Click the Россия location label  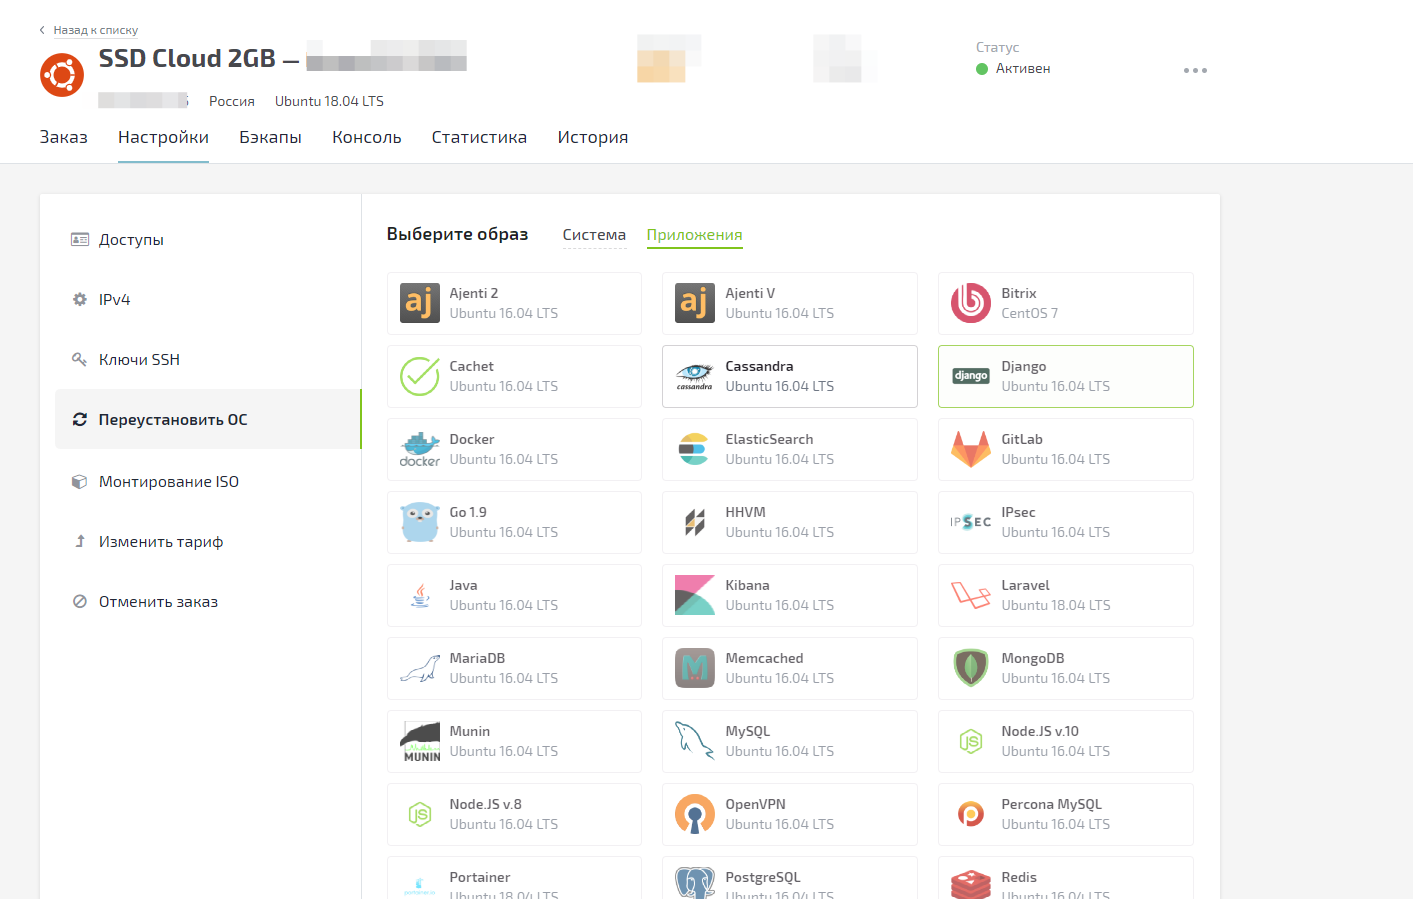coord(232,101)
